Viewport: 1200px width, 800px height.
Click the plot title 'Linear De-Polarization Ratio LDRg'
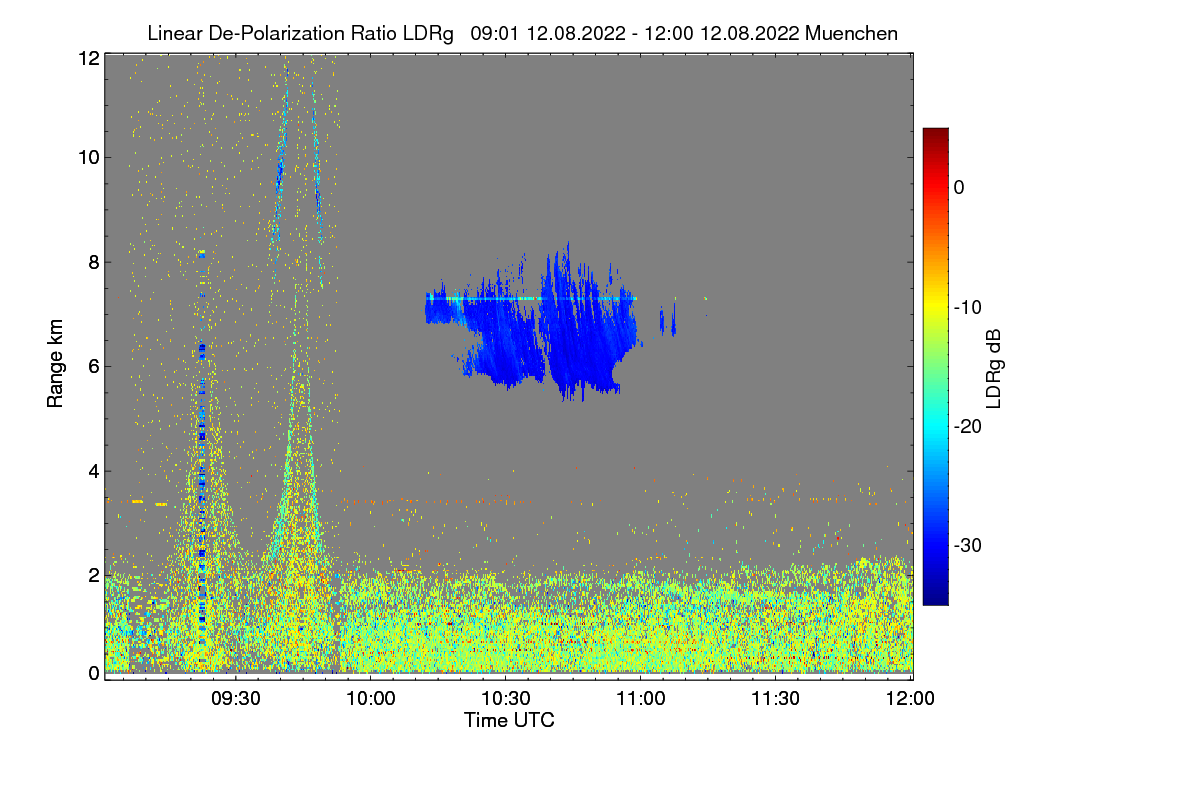pos(301,33)
